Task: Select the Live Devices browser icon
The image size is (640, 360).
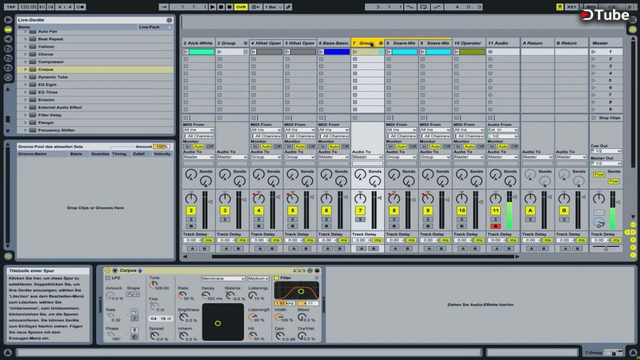Action: click(x=8, y=29)
